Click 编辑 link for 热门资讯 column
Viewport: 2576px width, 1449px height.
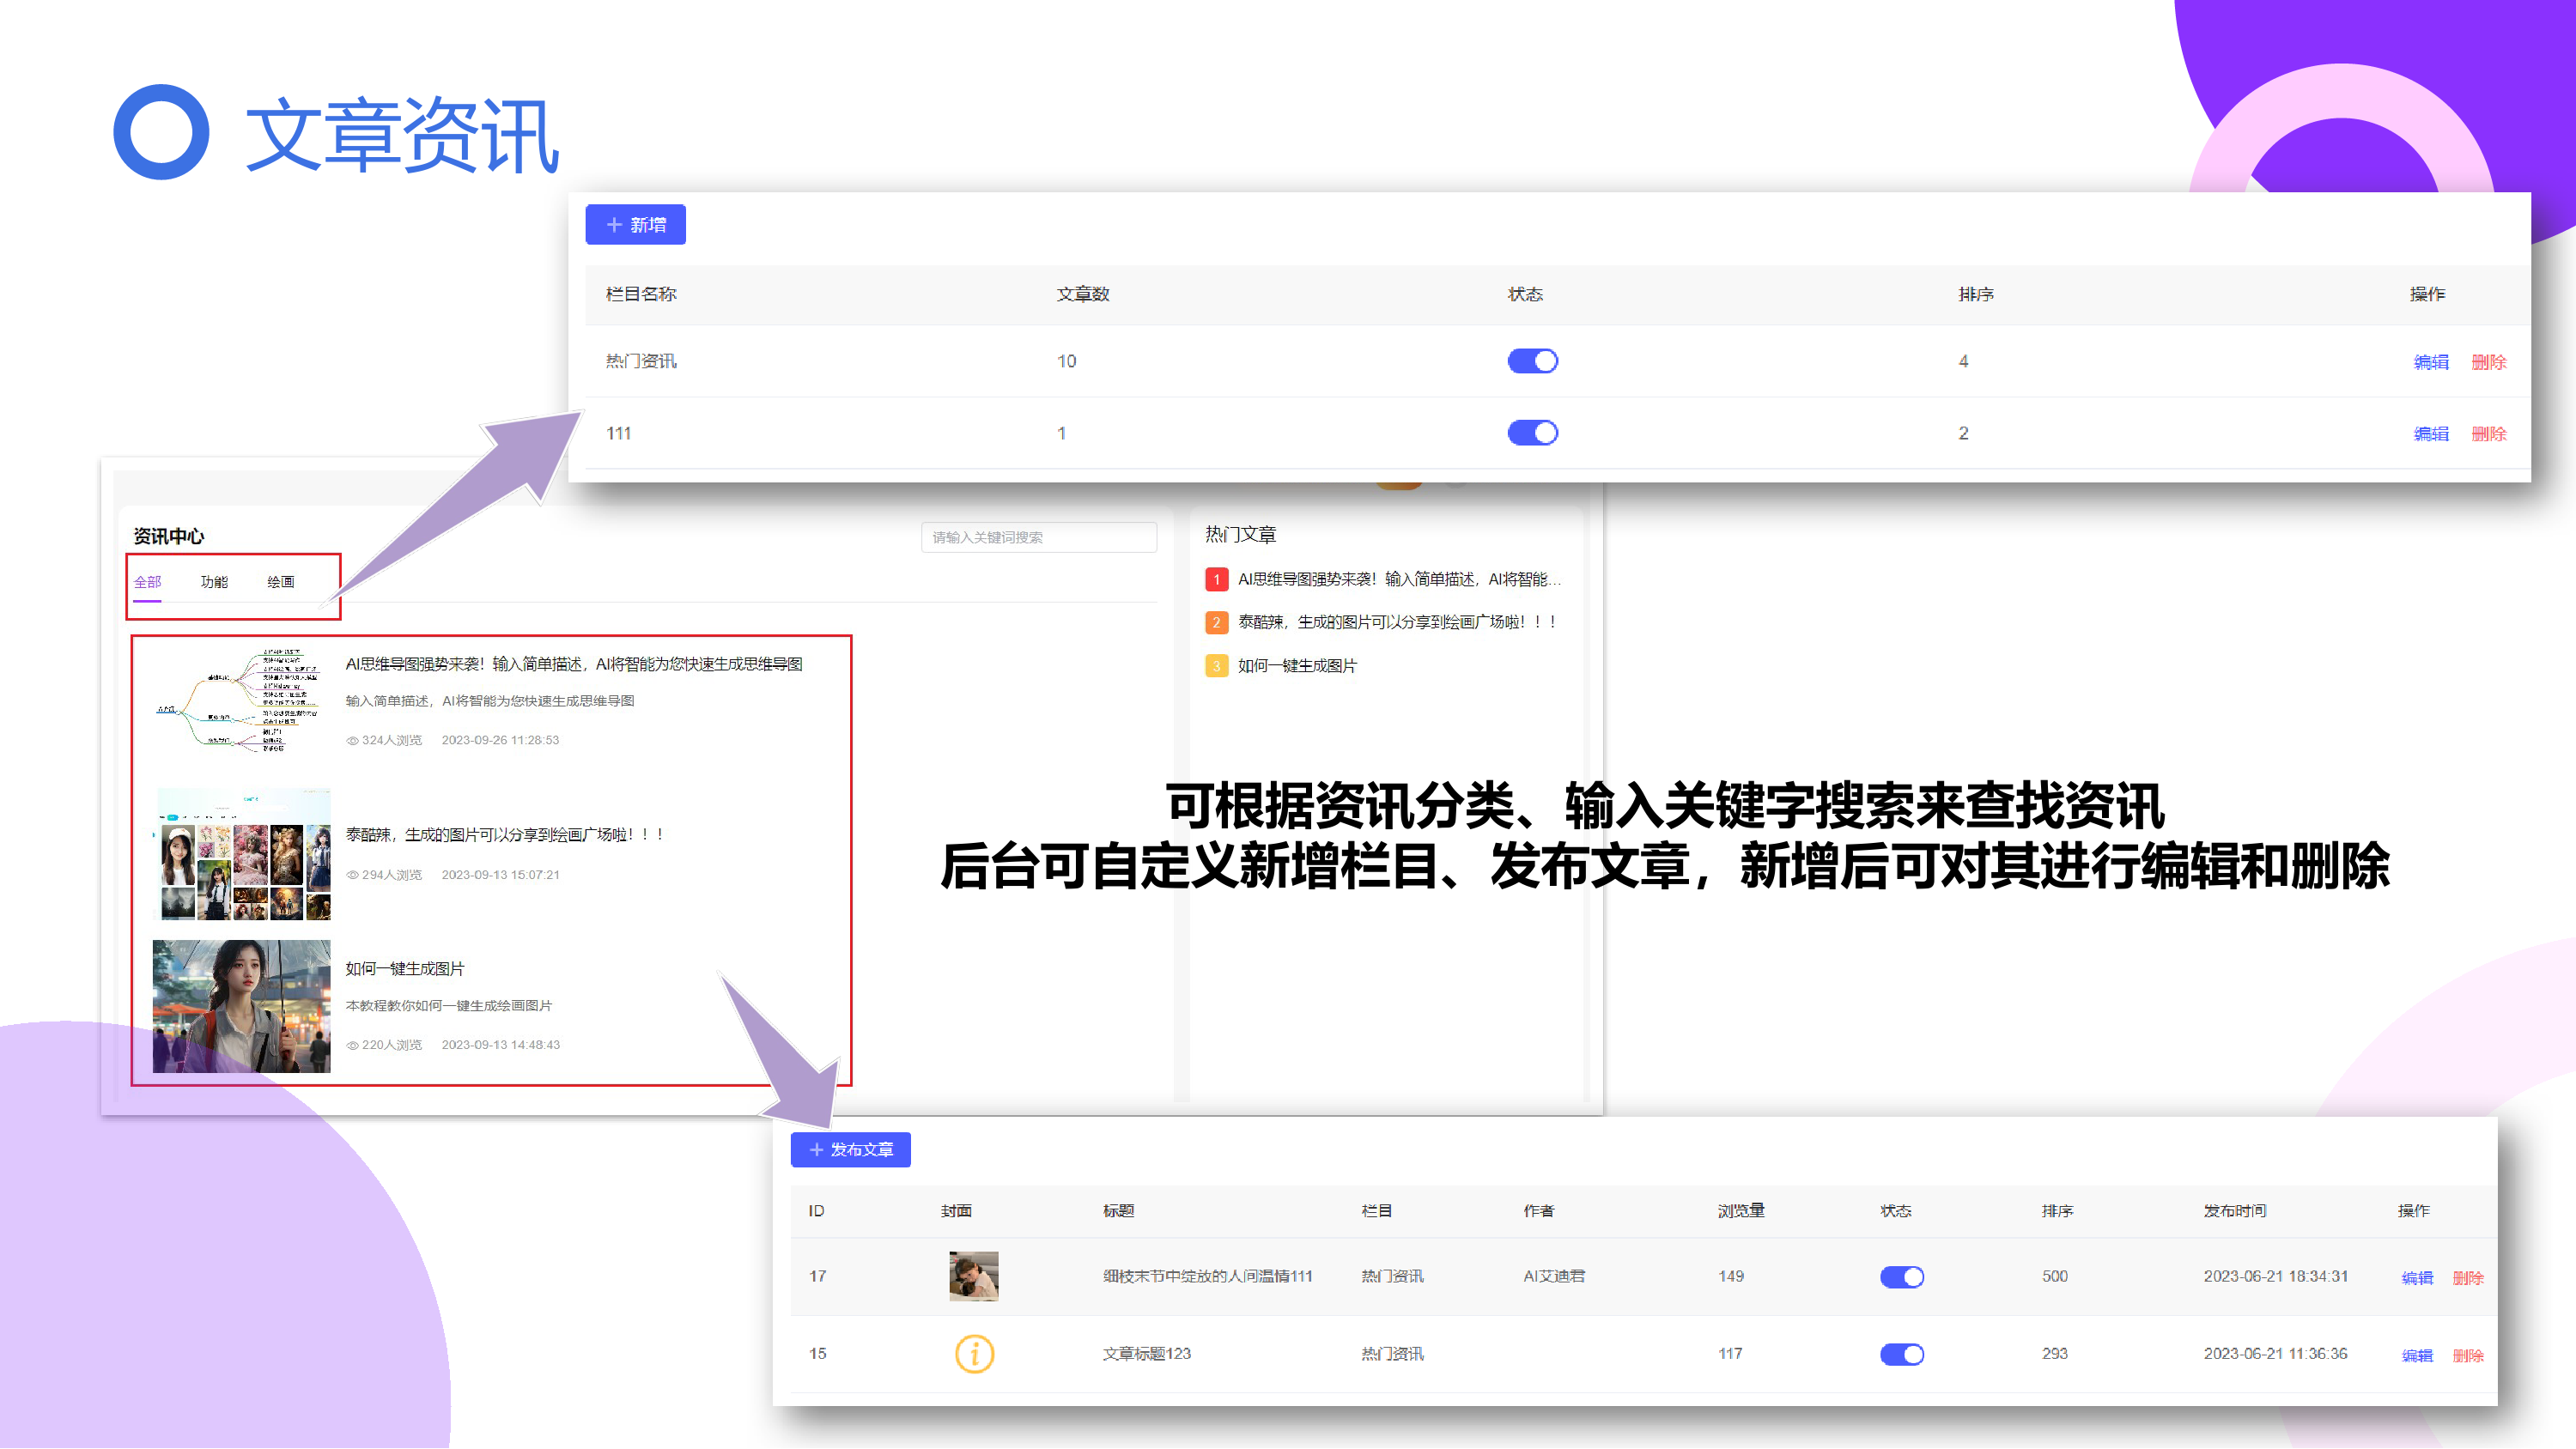click(x=2431, y=362)
